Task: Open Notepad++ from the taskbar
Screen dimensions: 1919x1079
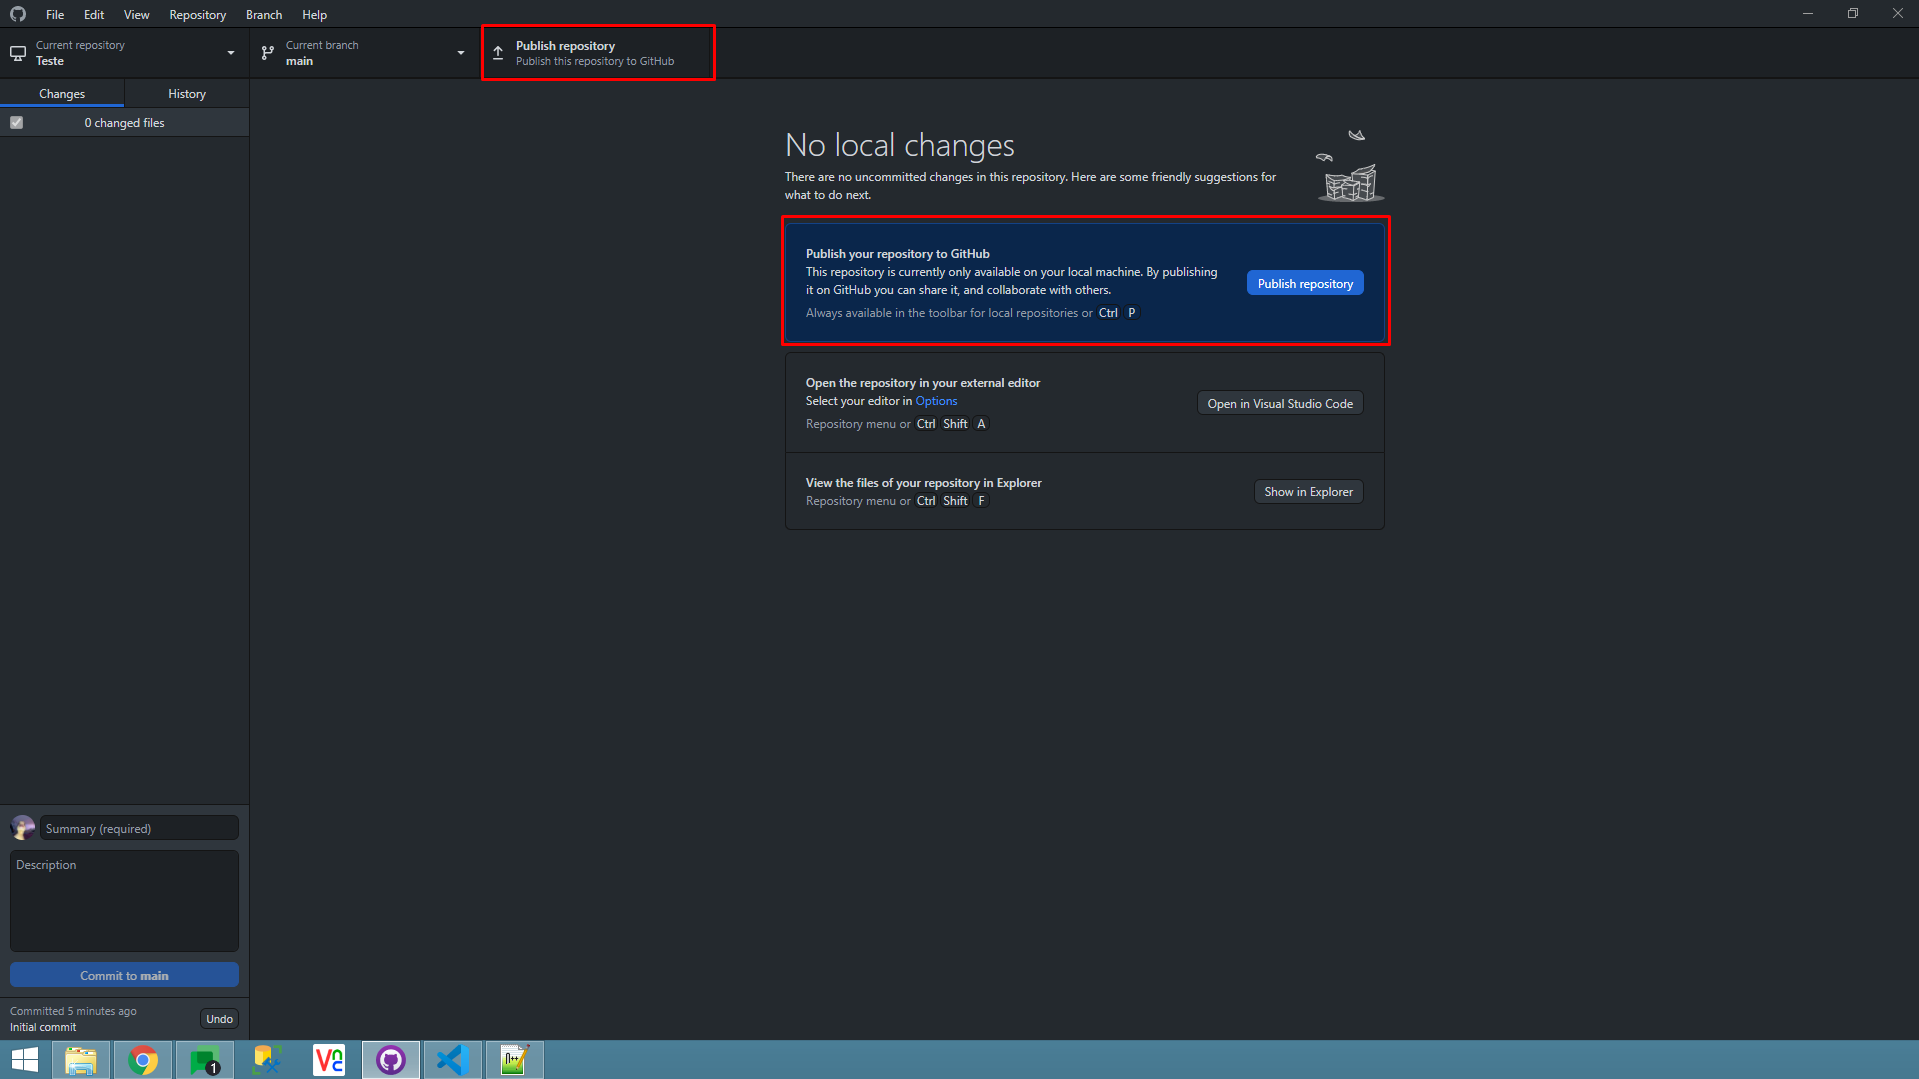Action: (515, 1060)
